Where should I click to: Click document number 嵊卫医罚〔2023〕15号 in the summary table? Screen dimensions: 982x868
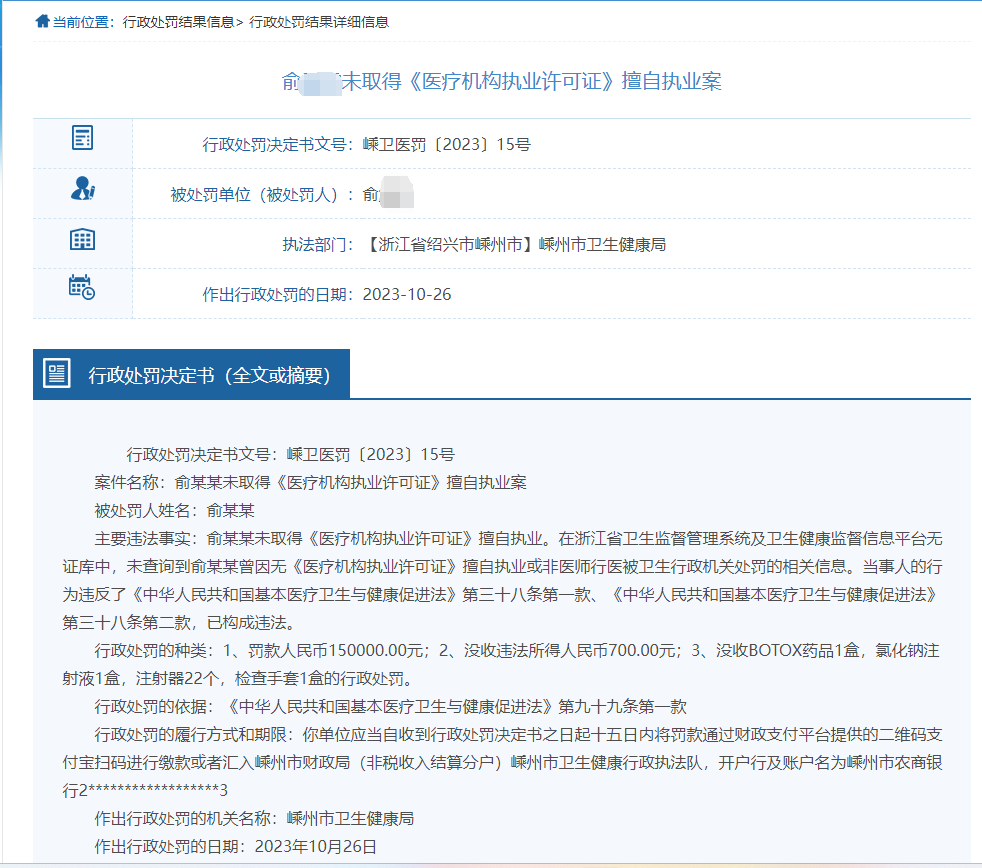[x=444, y=145]
